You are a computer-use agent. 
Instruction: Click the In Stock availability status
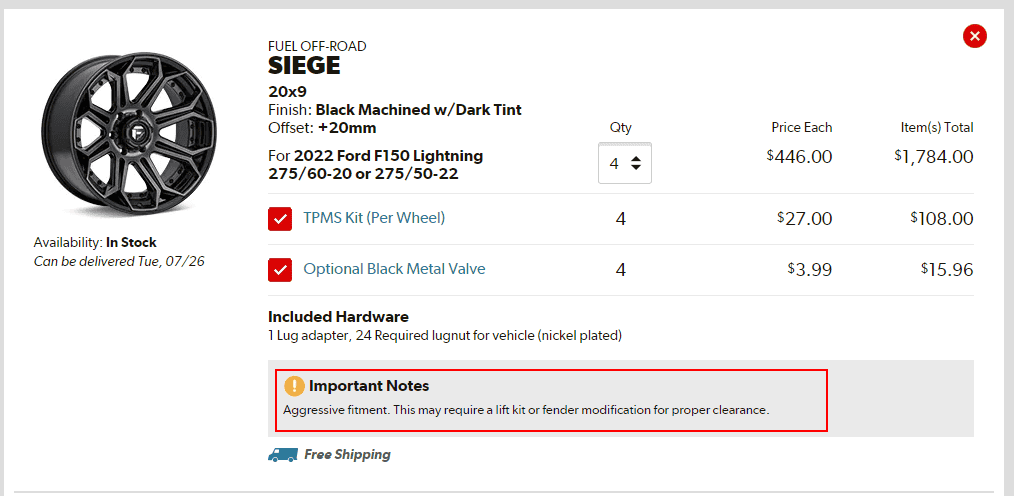(131, 242)
